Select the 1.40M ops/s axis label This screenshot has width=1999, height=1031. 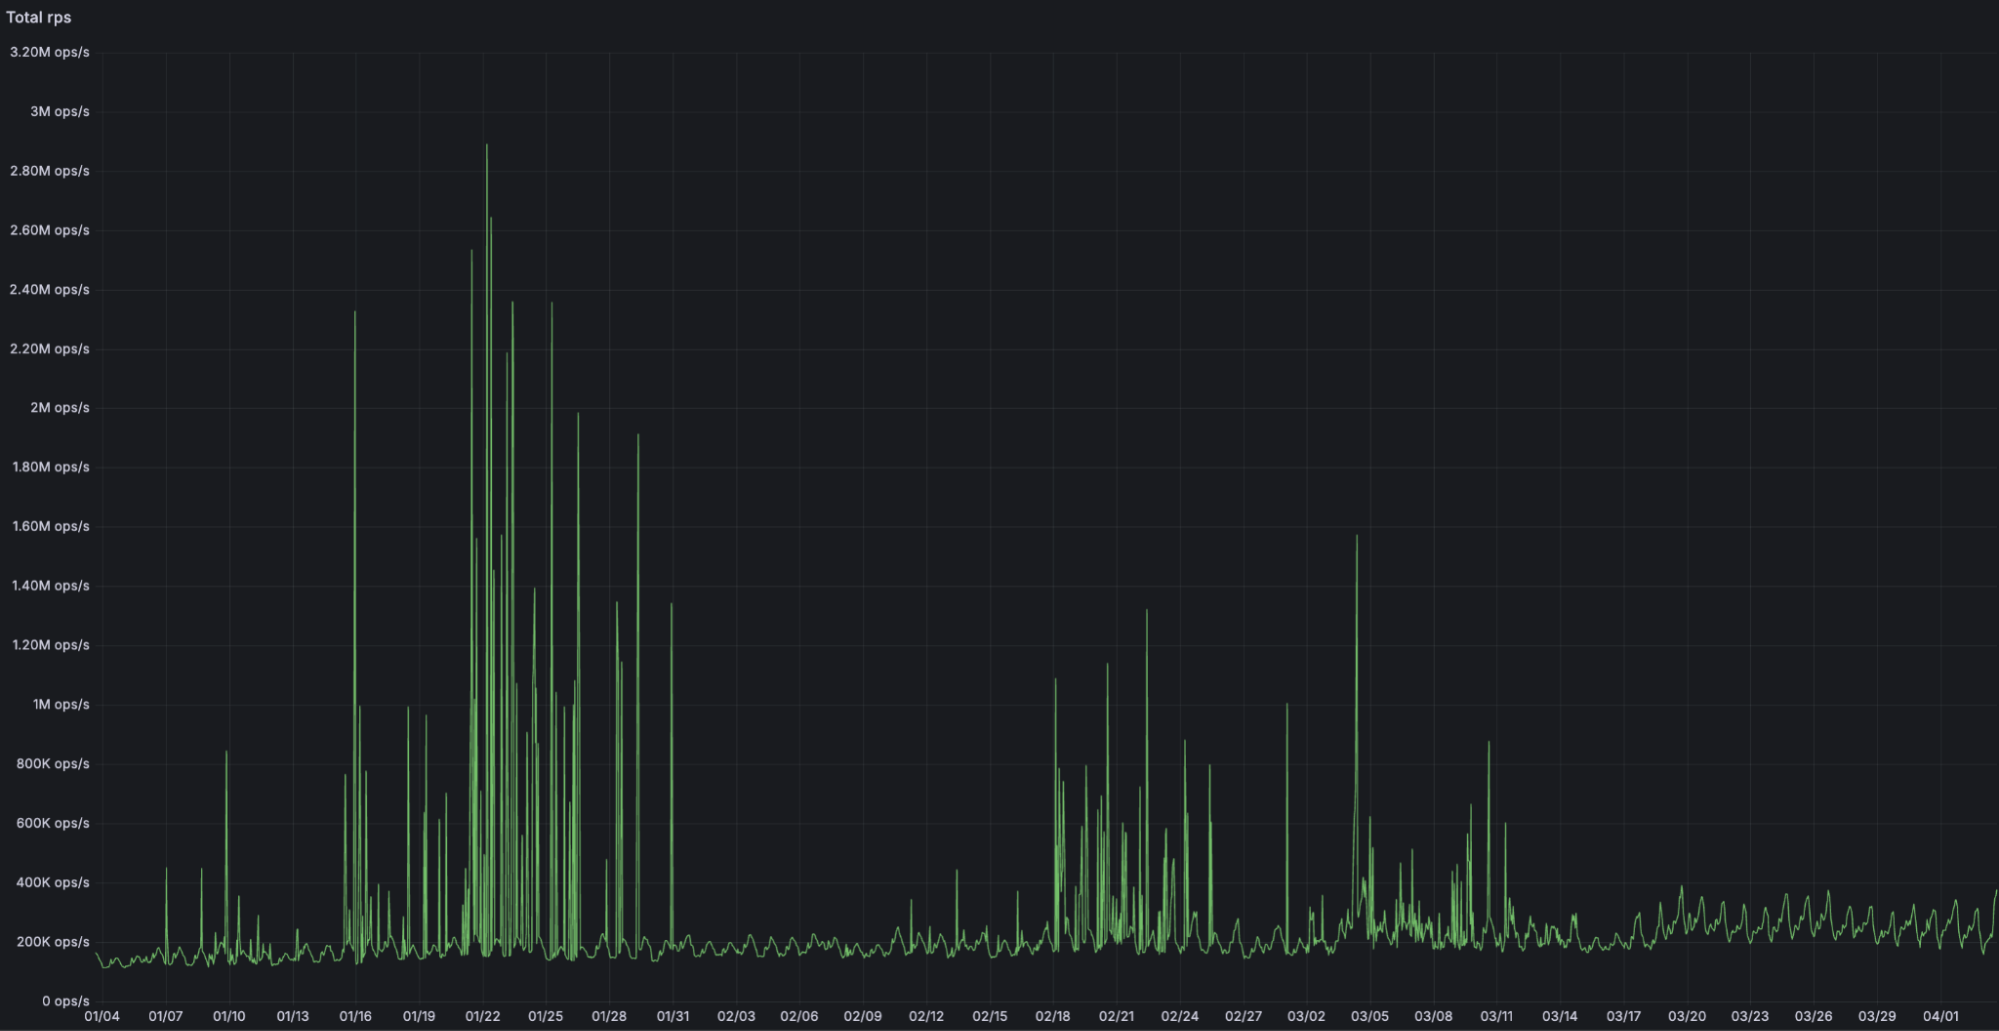point(51,586)
